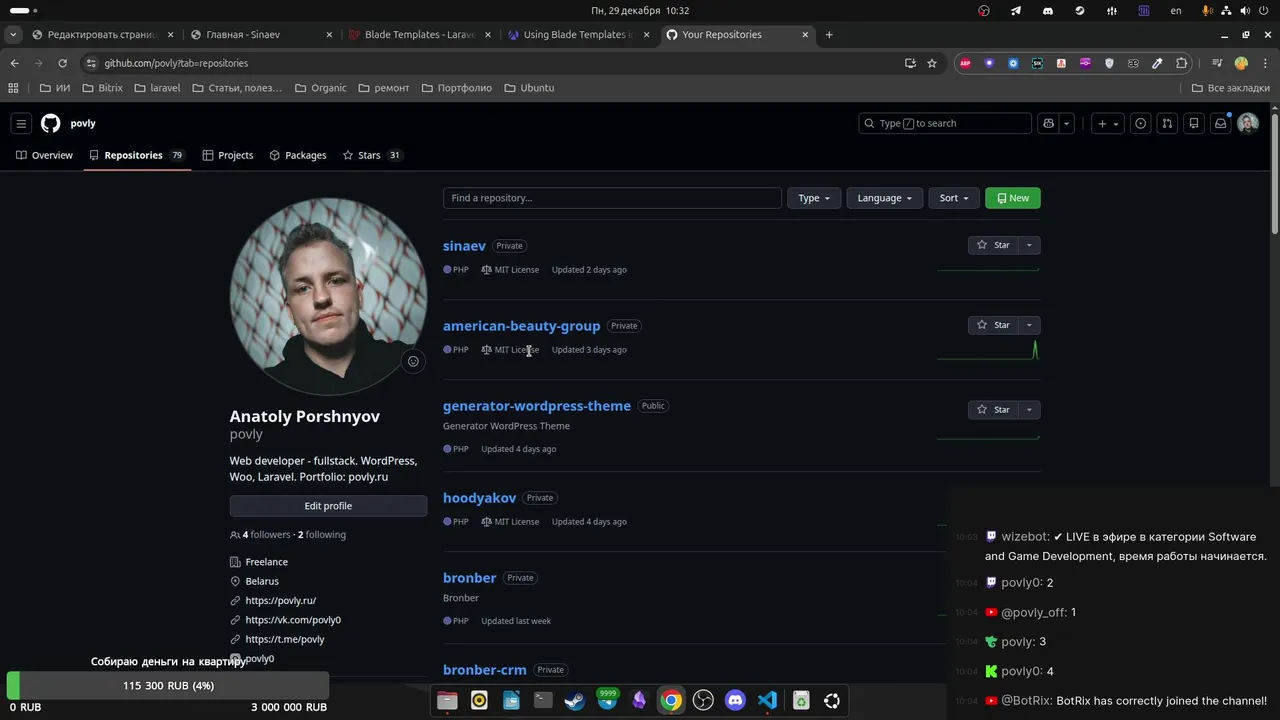The image size is (1280, 720).
Task: Star the generator-wordpress-theme repository
Action: click(993, 409)
